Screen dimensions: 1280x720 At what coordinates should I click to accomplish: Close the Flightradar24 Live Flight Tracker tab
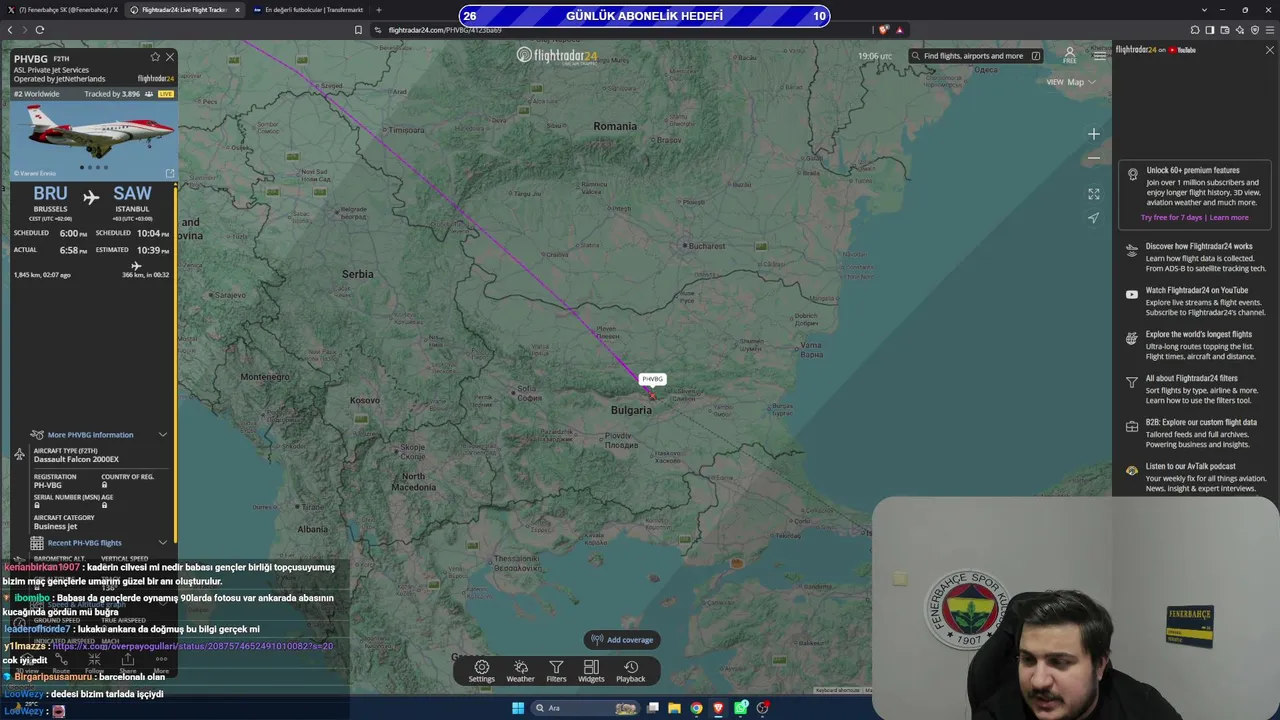click(x=237, y=10)
